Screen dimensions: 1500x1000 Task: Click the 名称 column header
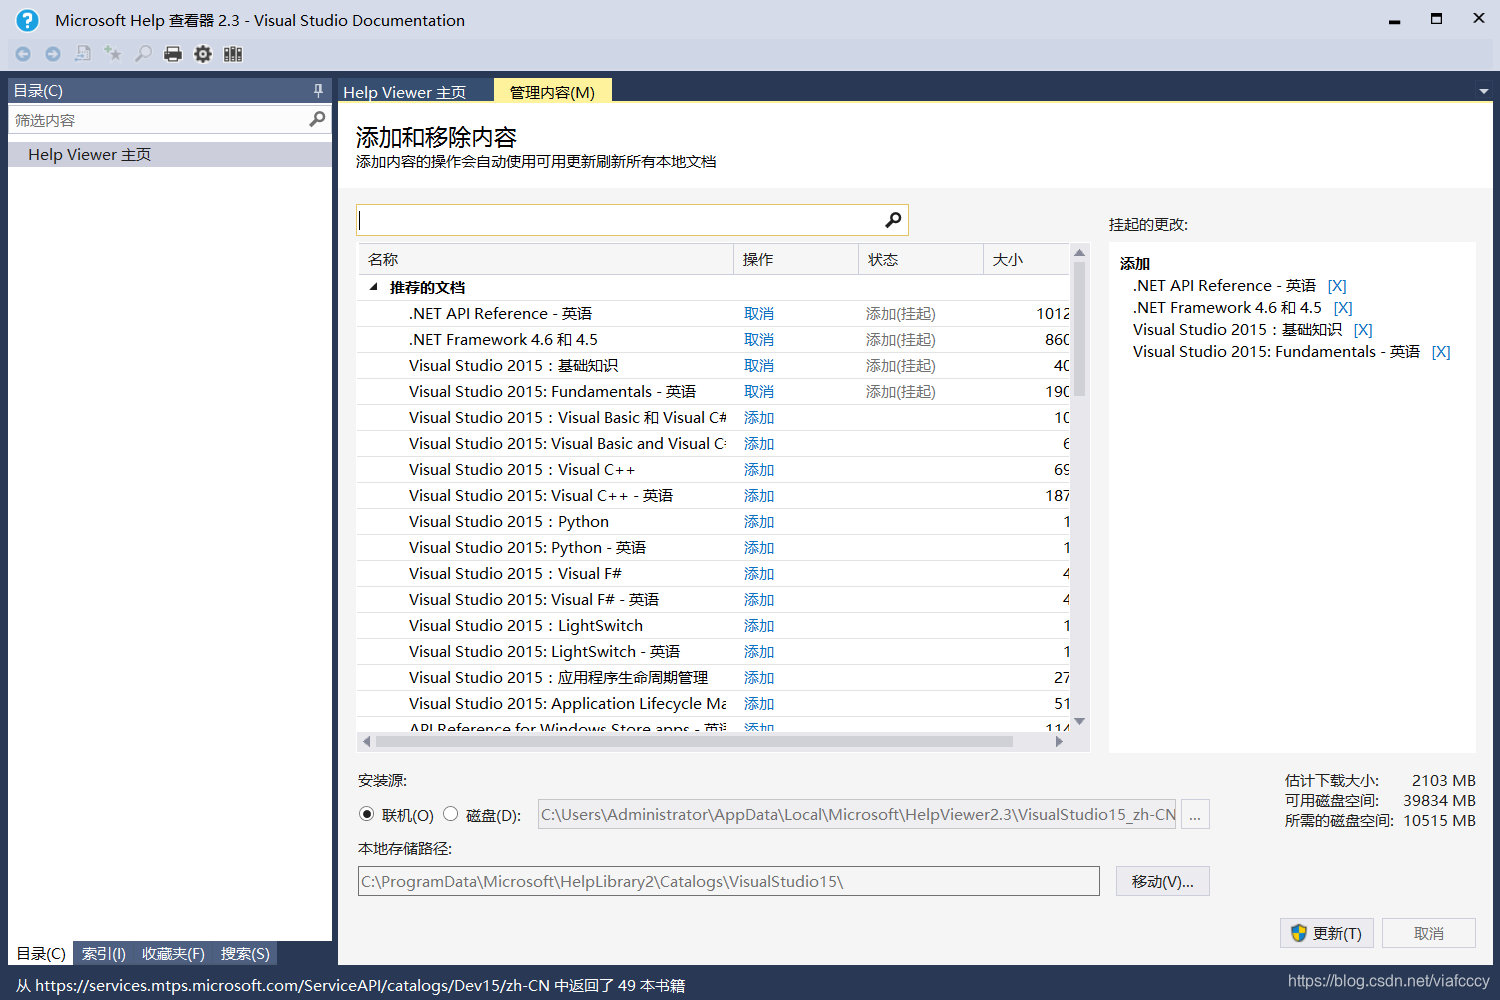(x=546, y=259)
